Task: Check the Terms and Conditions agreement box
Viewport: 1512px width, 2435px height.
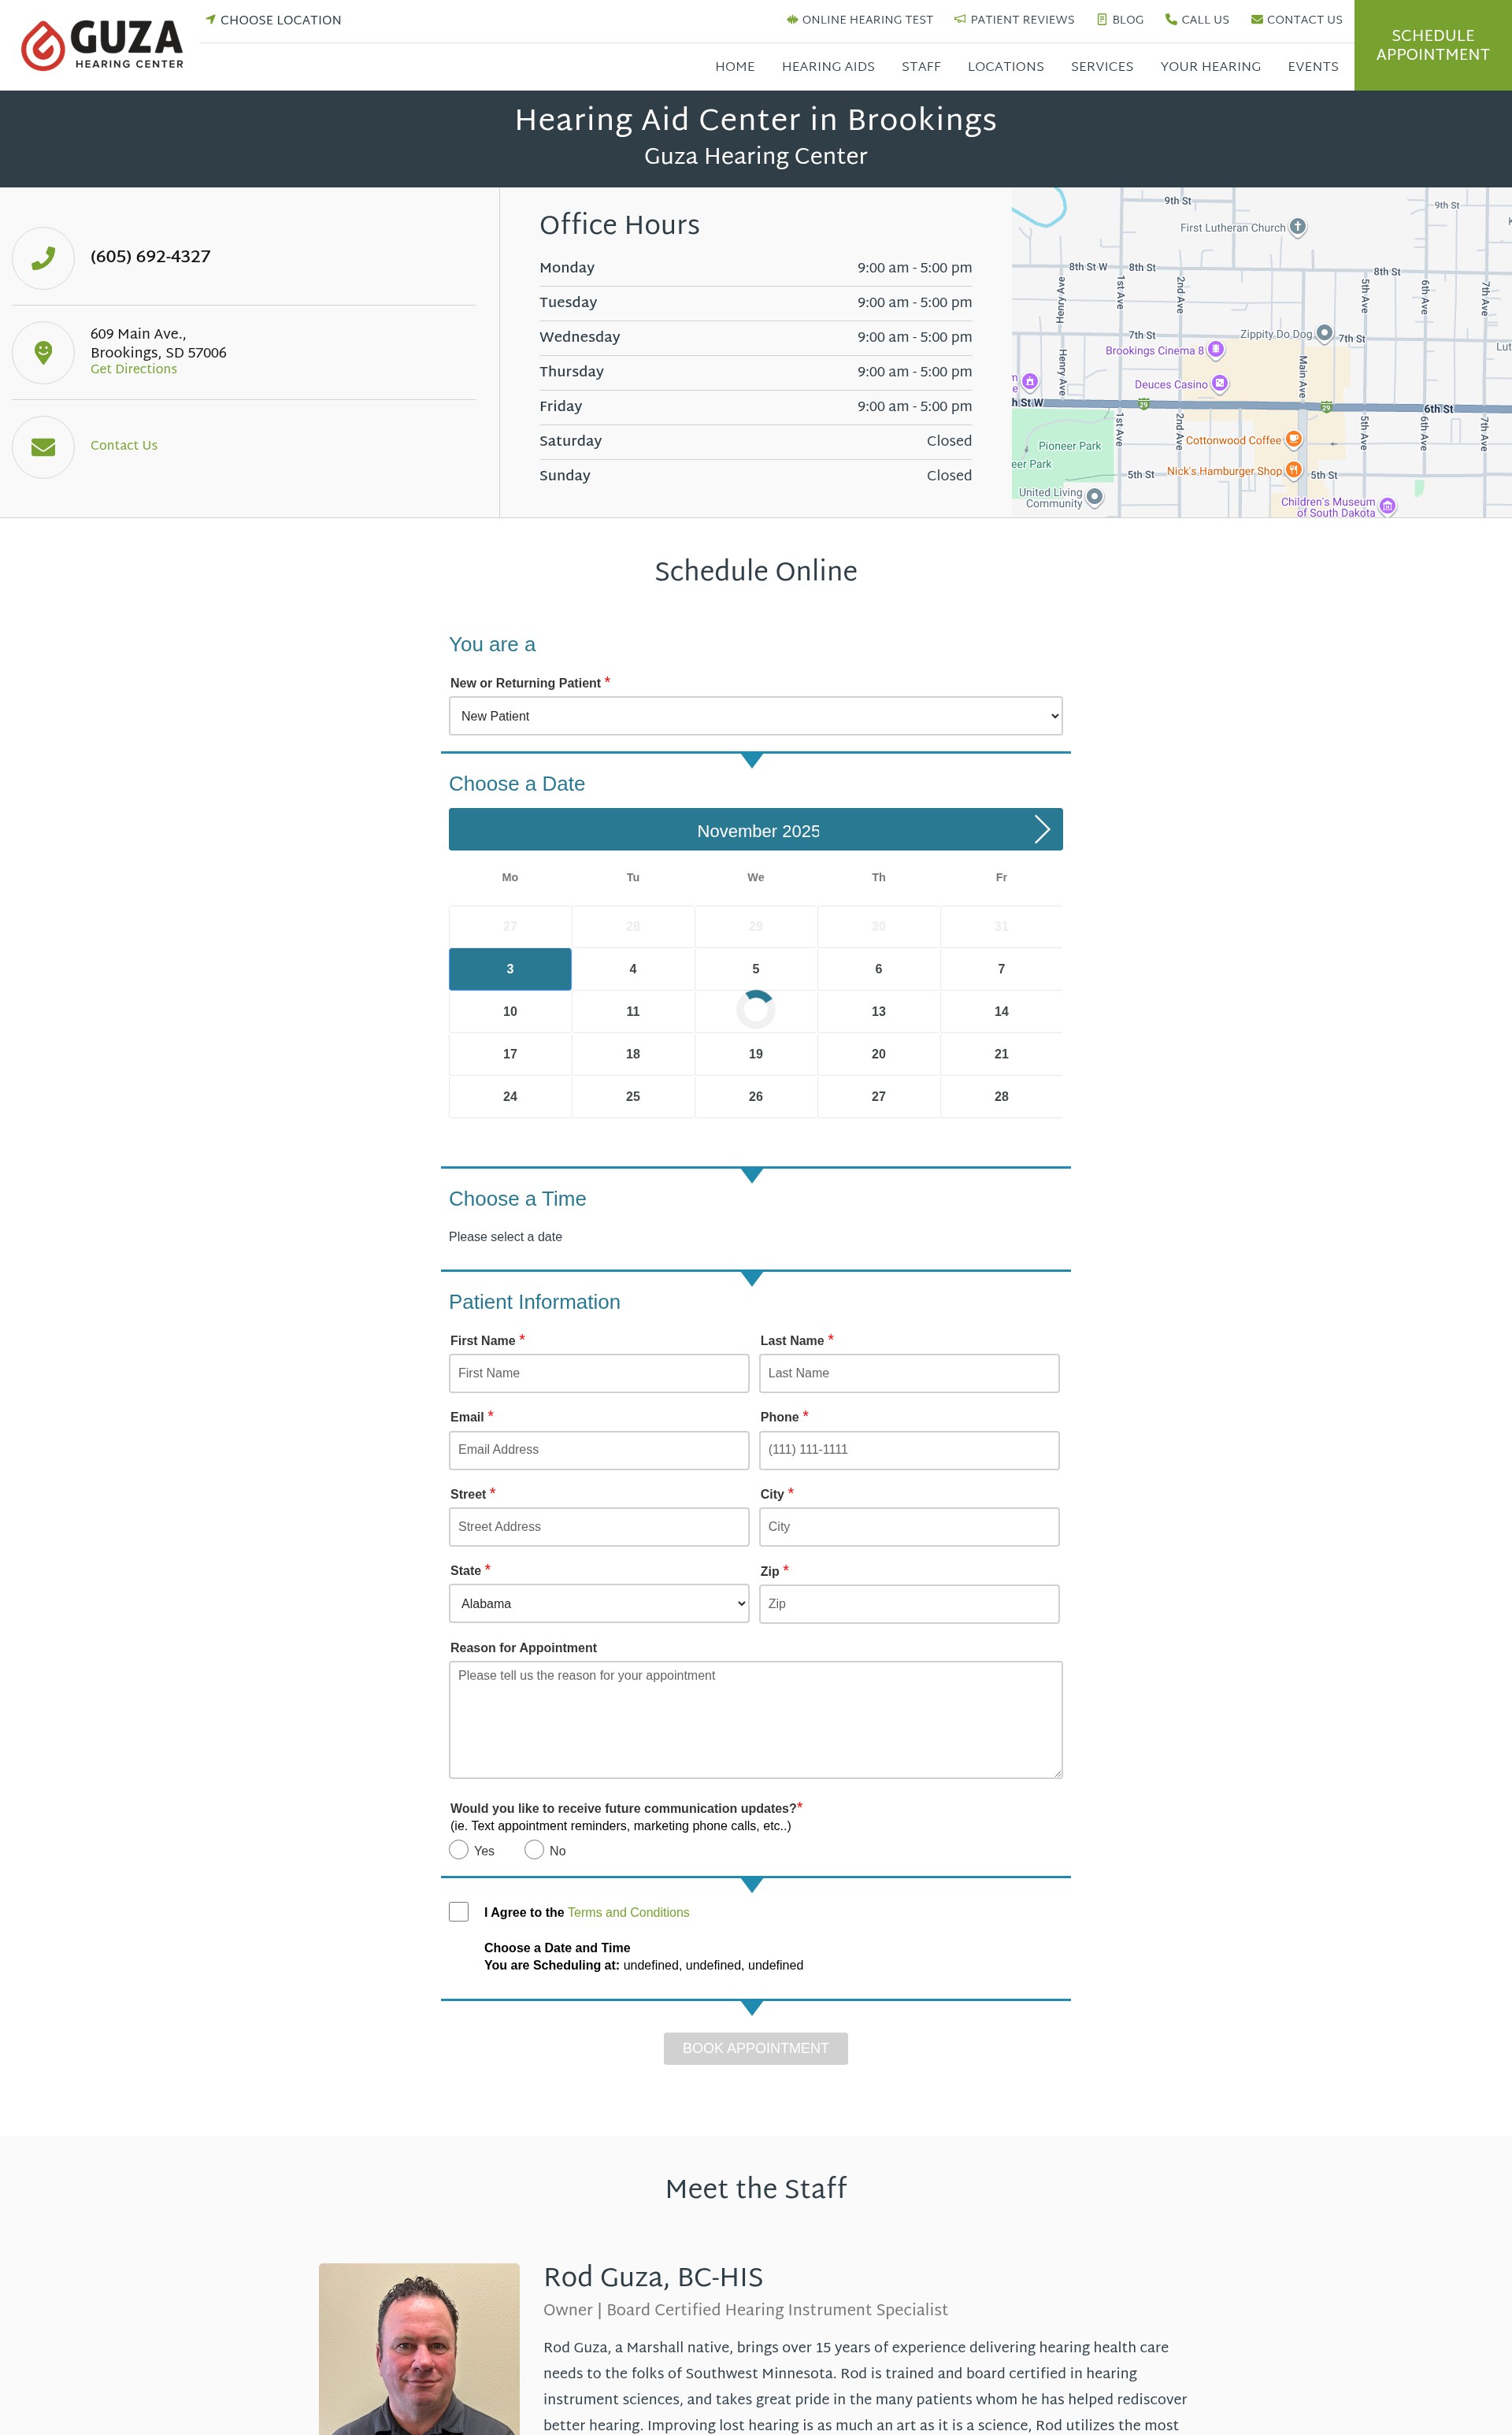Action: 459,1911
